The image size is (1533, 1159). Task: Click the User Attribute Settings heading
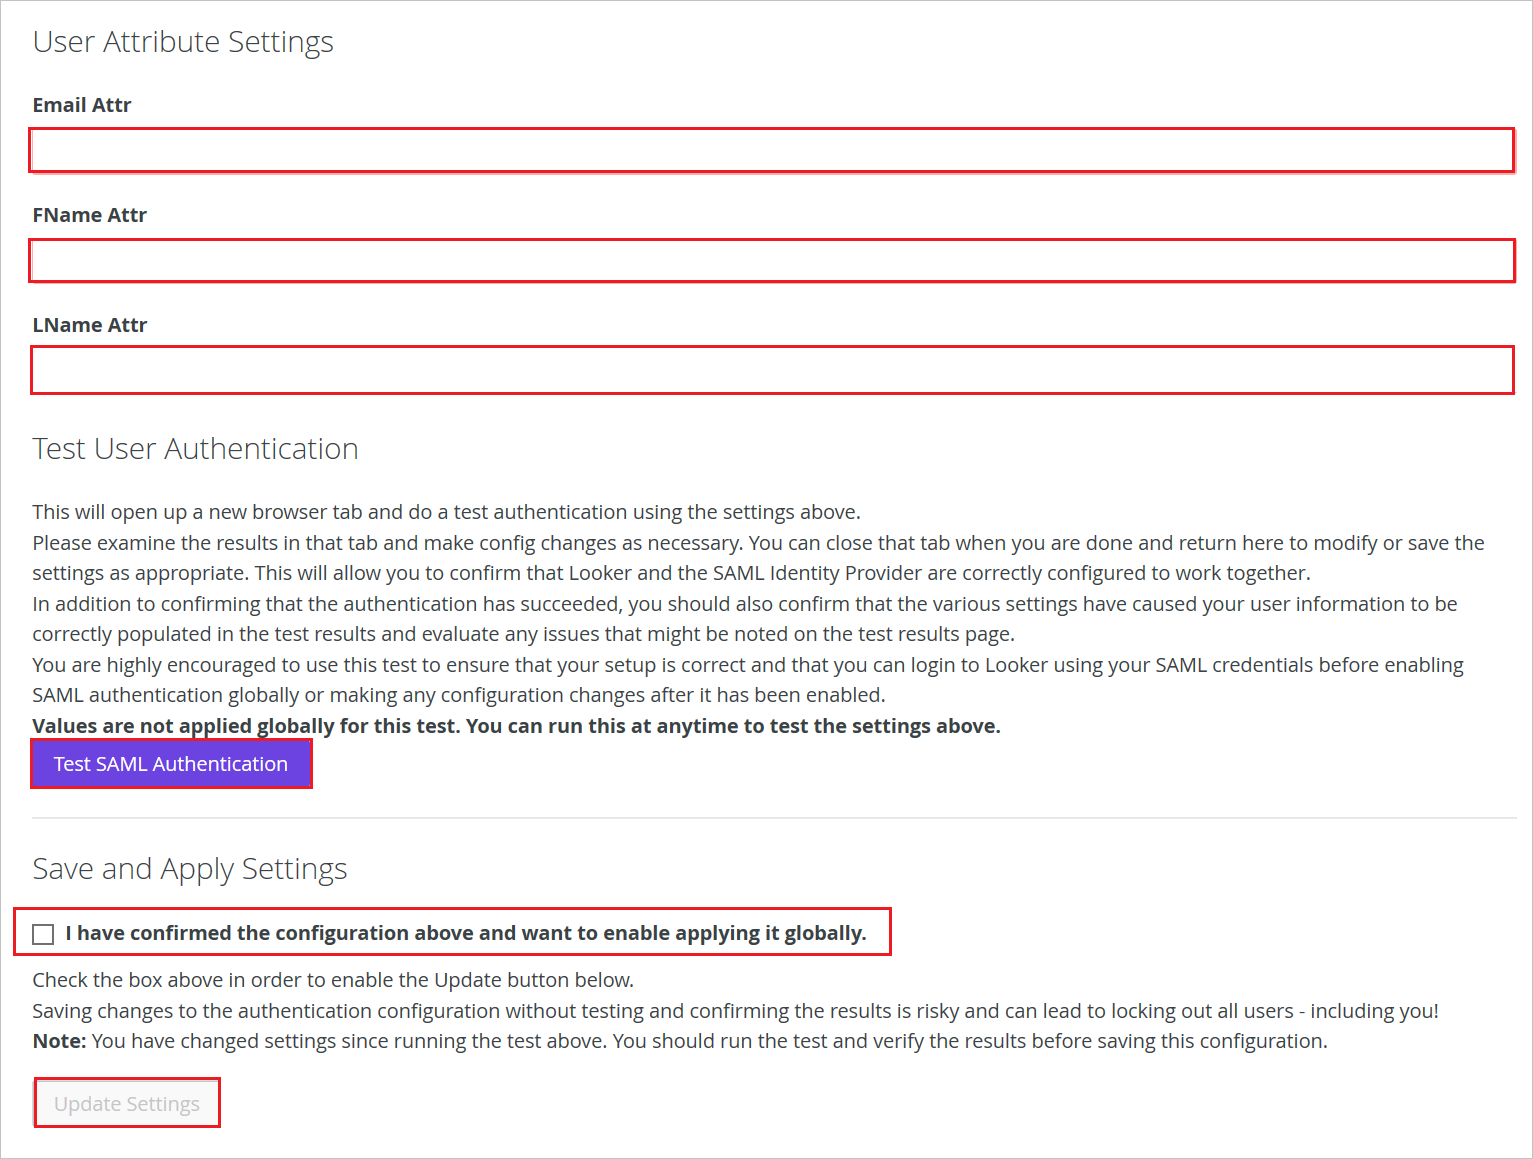(x=183, y=42)
